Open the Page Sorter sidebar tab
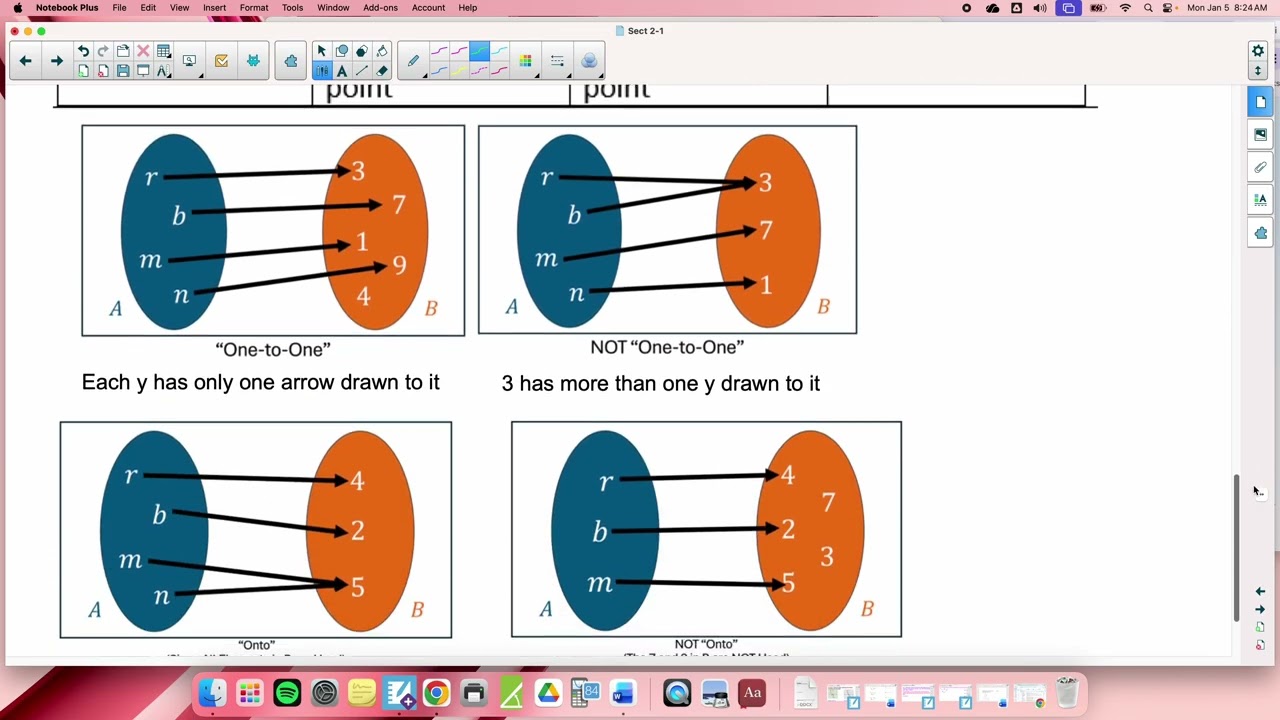 (1260, 102)
